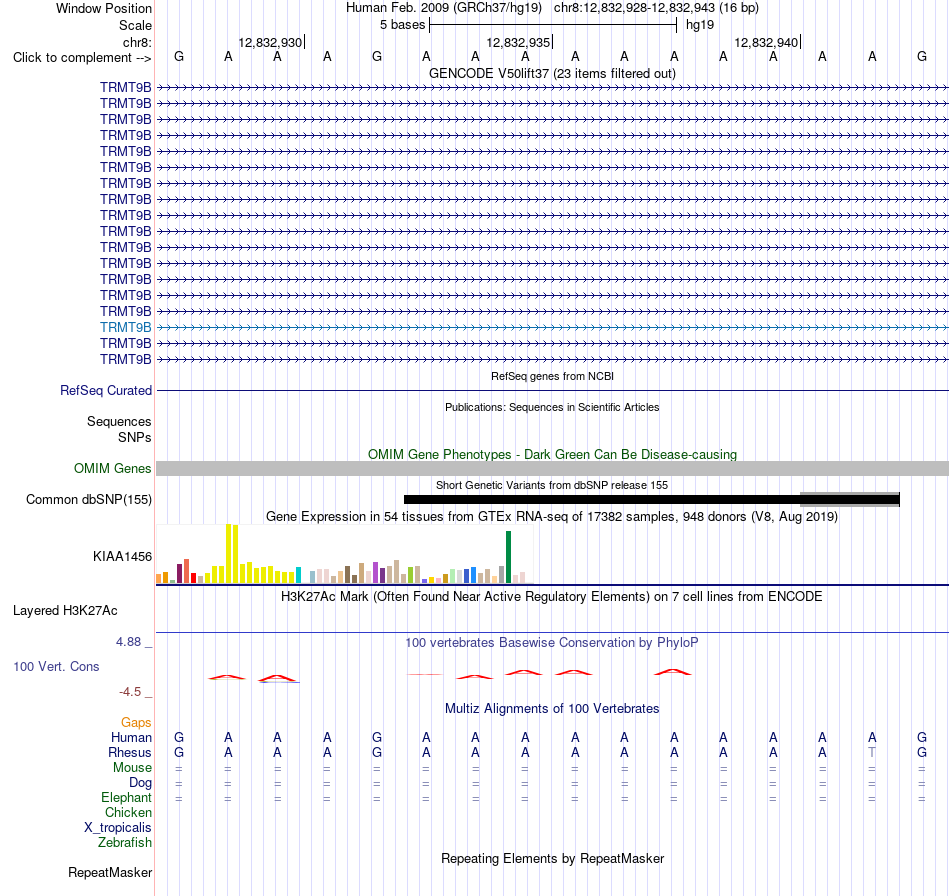Click the X_tropicalis alignment row label
Viewport: 950px width, 896px height.
pyautogui.click(x=118, y=828)
